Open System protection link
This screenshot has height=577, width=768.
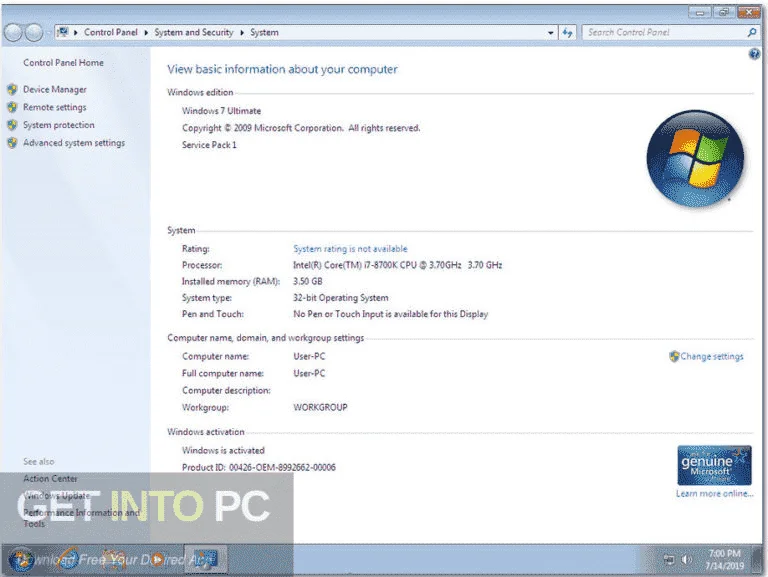59,125
